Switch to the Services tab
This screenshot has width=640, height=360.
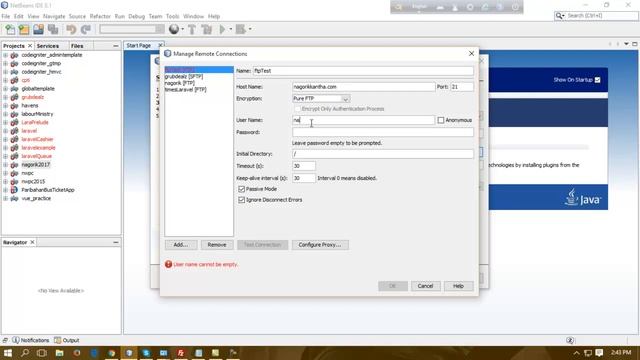[x=48, y=46]
